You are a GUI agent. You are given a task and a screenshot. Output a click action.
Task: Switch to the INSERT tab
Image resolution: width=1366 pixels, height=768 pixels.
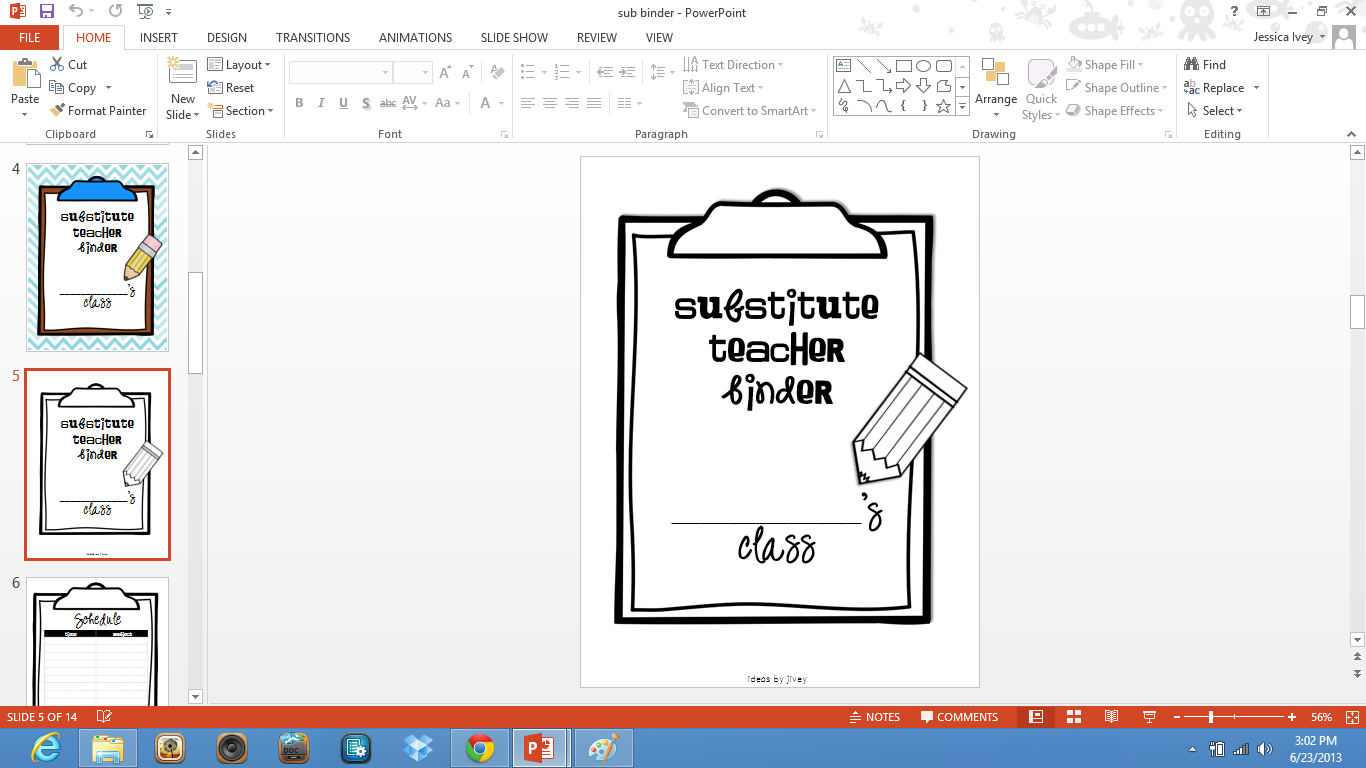pyautogui.click(x=159, y=37)
